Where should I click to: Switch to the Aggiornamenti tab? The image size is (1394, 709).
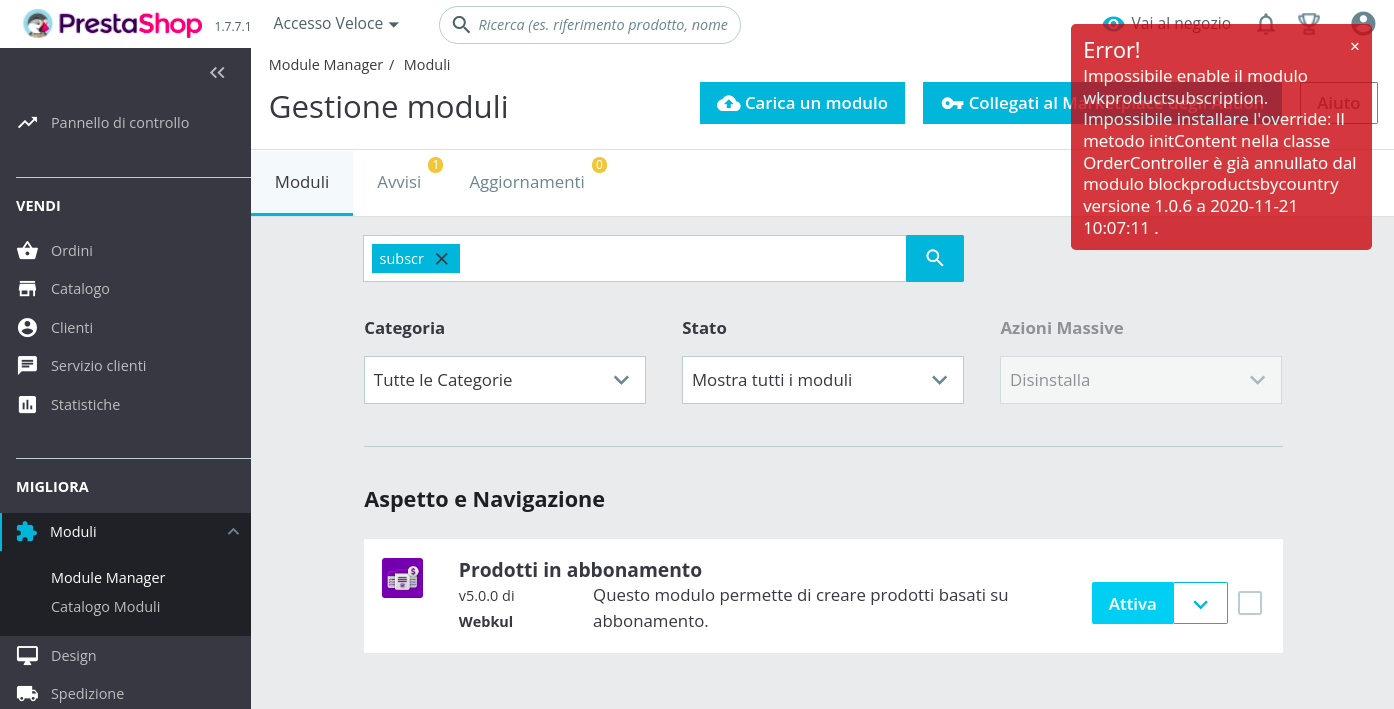pos(527,182)
